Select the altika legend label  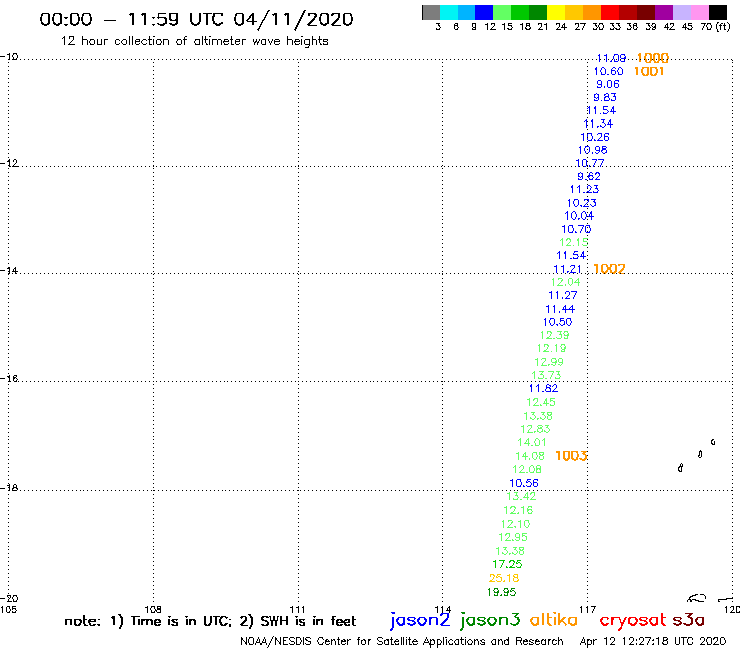(x=554, y=619)
